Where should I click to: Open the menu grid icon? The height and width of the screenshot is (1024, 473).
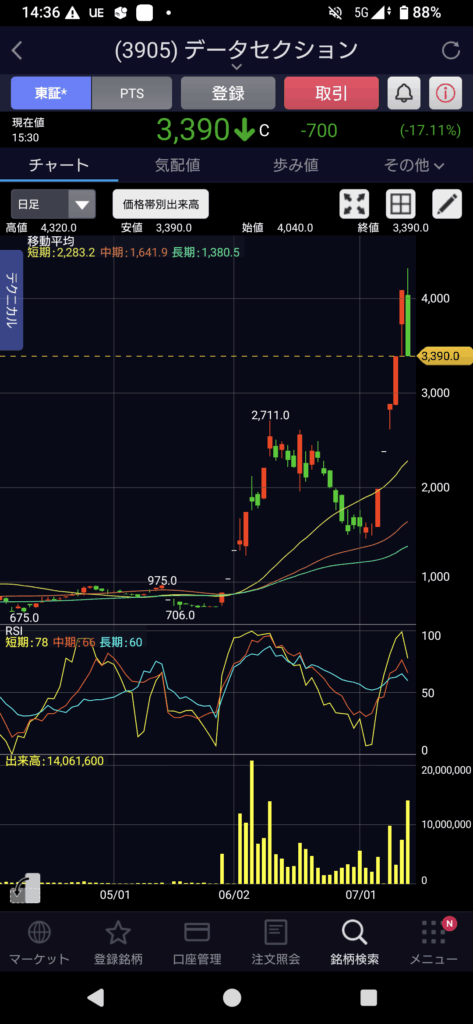433,932
